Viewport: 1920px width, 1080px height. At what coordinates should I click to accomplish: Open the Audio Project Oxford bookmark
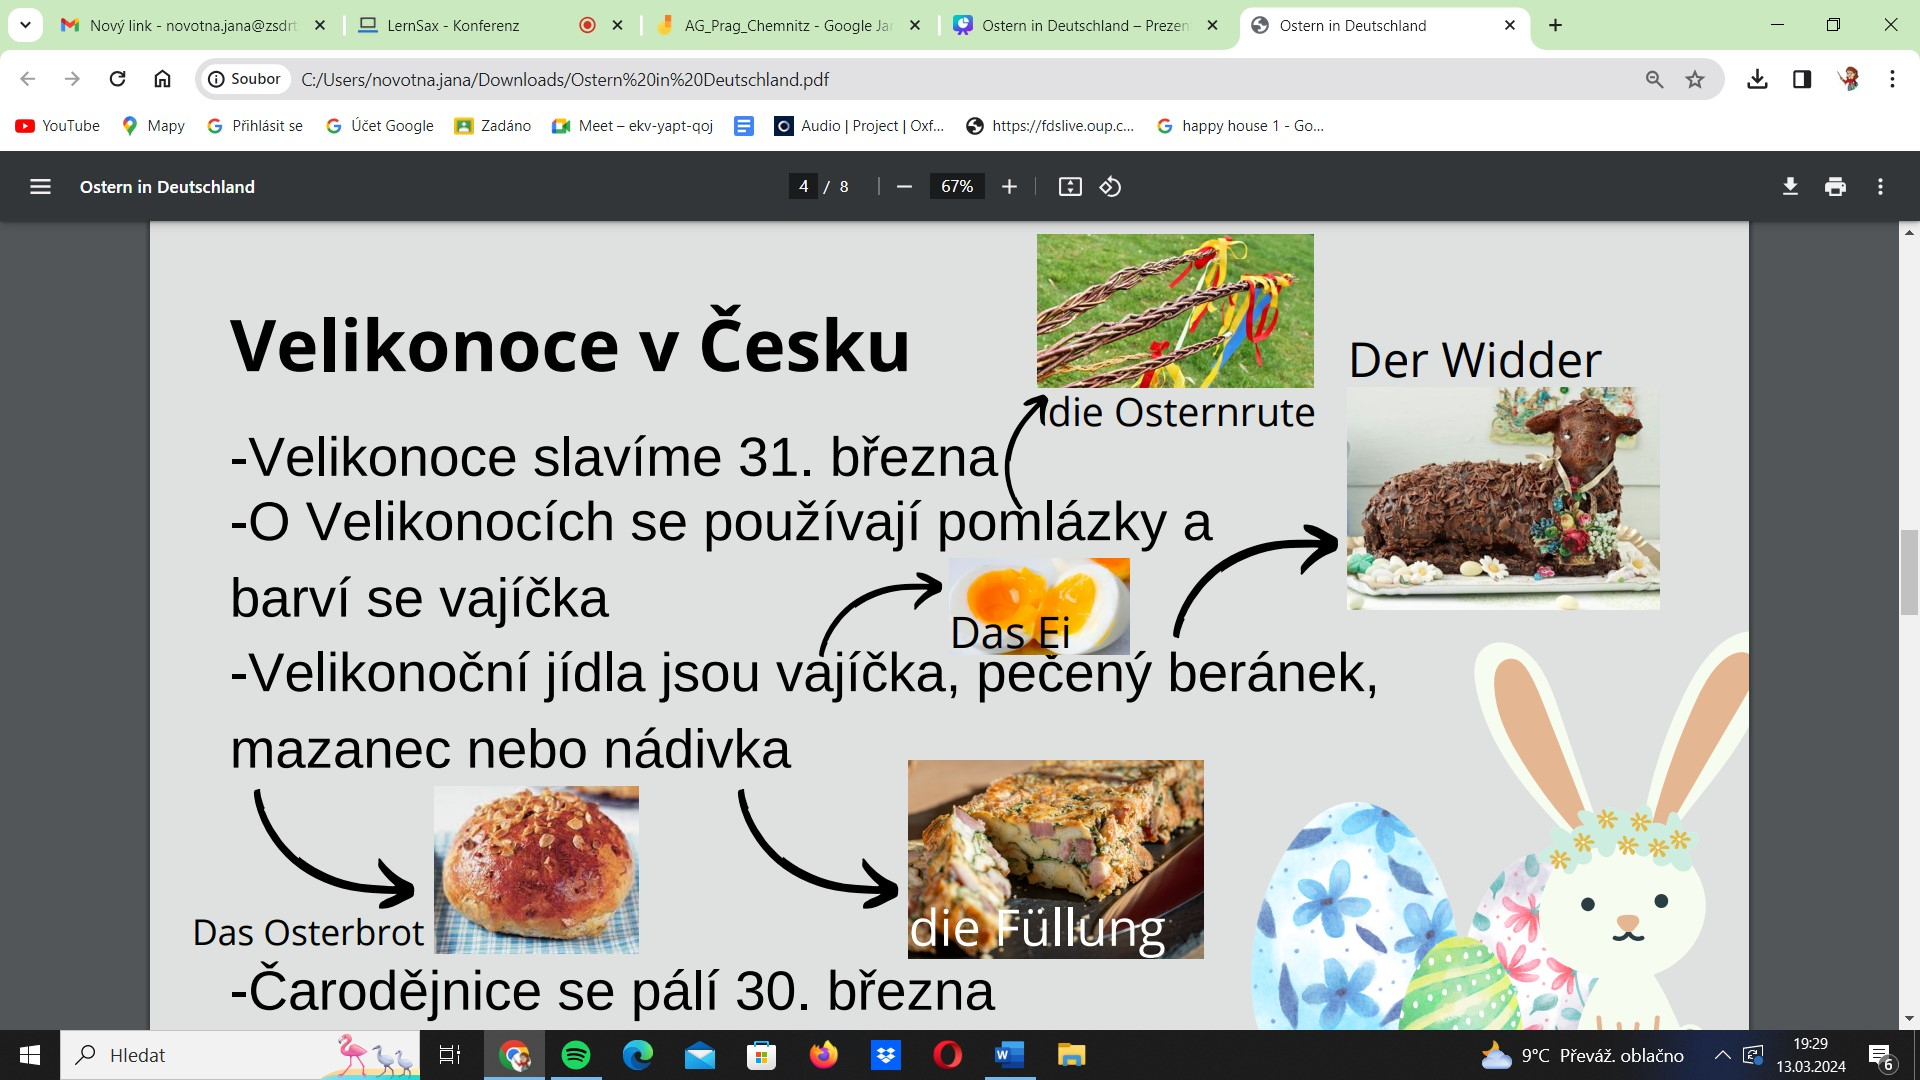860,126
